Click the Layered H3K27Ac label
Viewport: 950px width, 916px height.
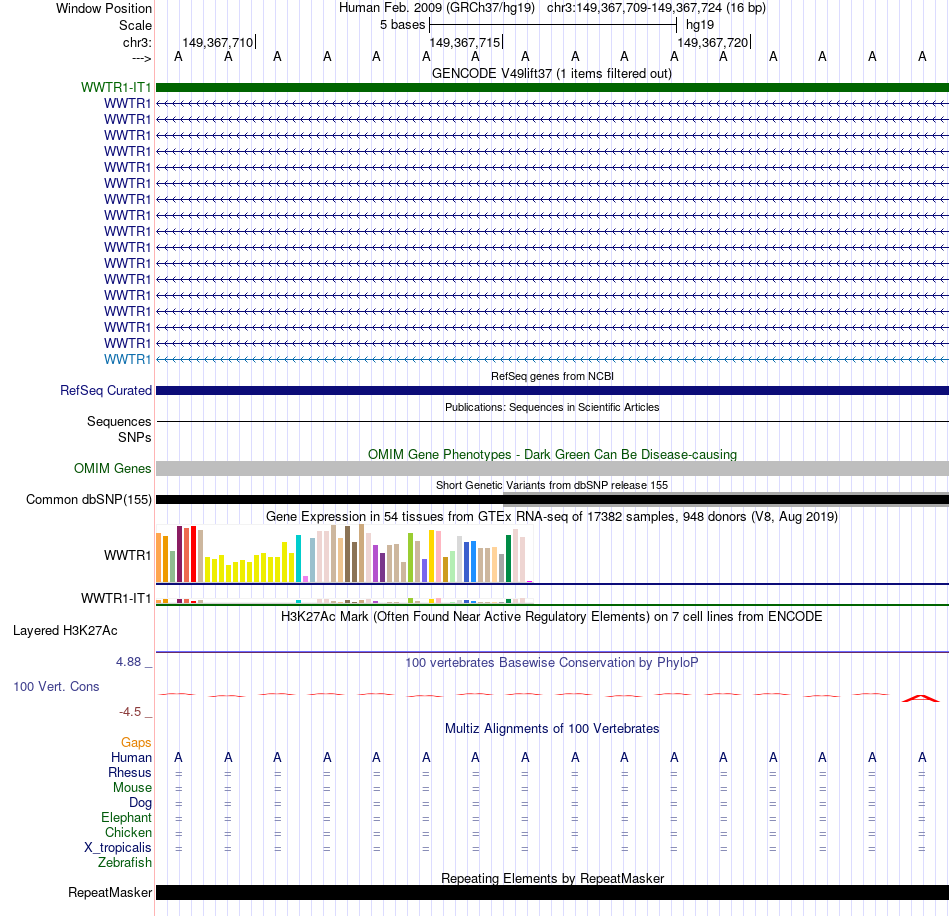[x=65, y=631]
